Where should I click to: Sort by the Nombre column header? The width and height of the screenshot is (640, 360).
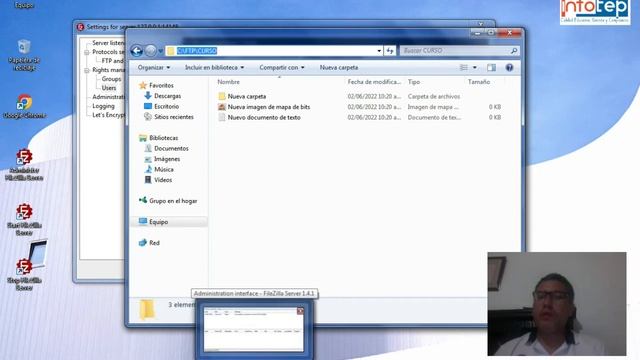229,82
